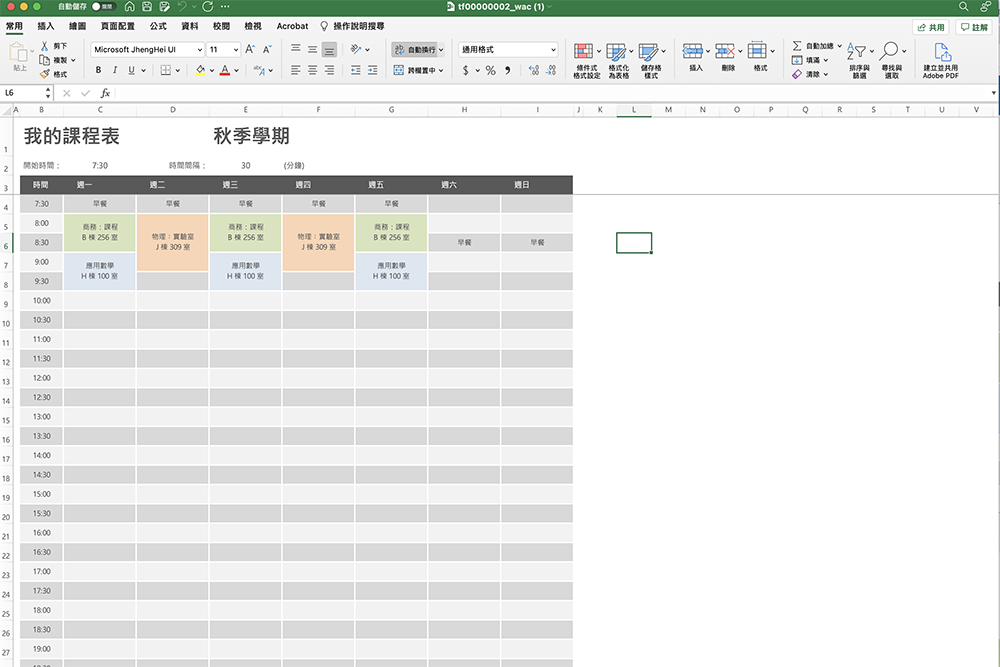Toggle italic formatting (I)
The height and width of the screenshot is (667, 1000).
115,70
